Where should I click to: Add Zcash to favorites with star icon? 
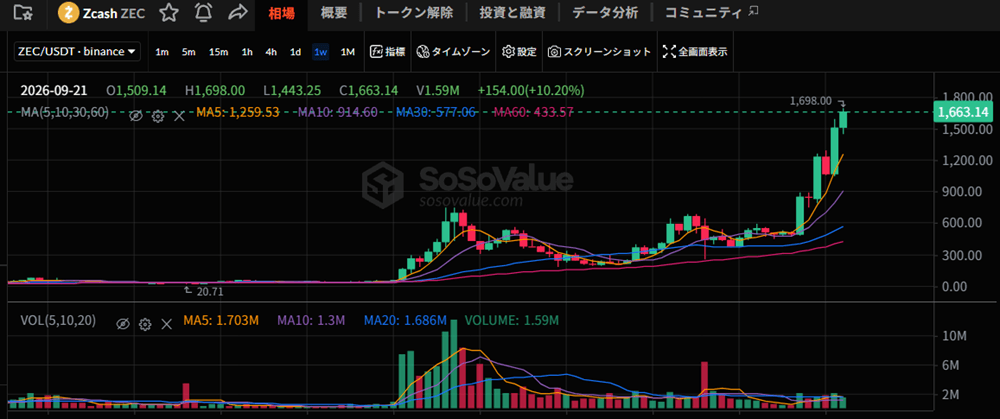point(169,12)
